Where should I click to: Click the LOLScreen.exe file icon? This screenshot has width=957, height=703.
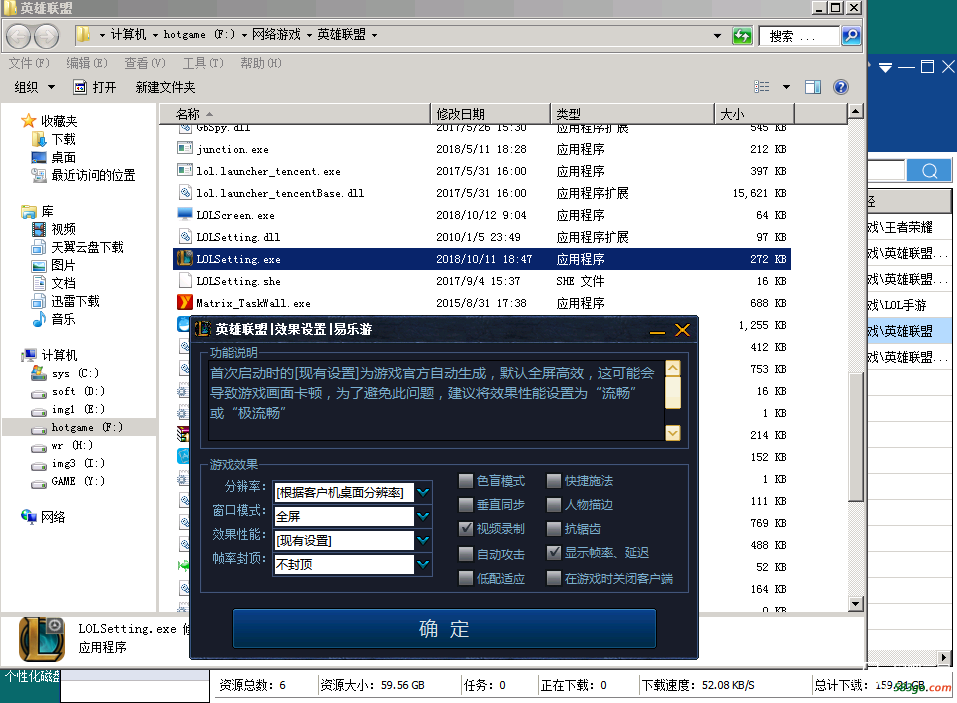[x=184, y=214]
